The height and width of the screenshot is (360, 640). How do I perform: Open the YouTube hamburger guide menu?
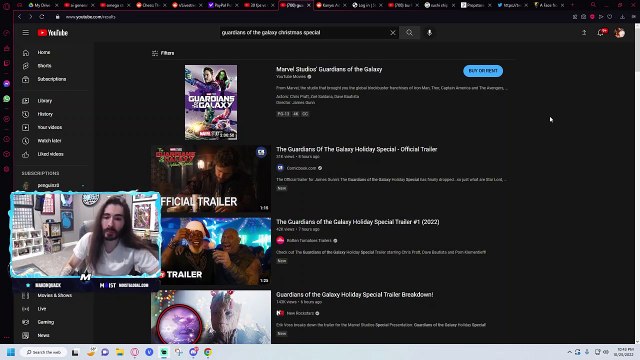tap(26, 33)
